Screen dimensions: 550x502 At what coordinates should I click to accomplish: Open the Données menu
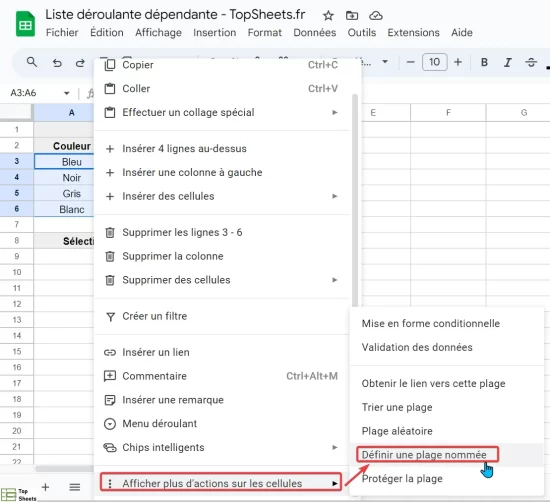[x=315, y=33]
